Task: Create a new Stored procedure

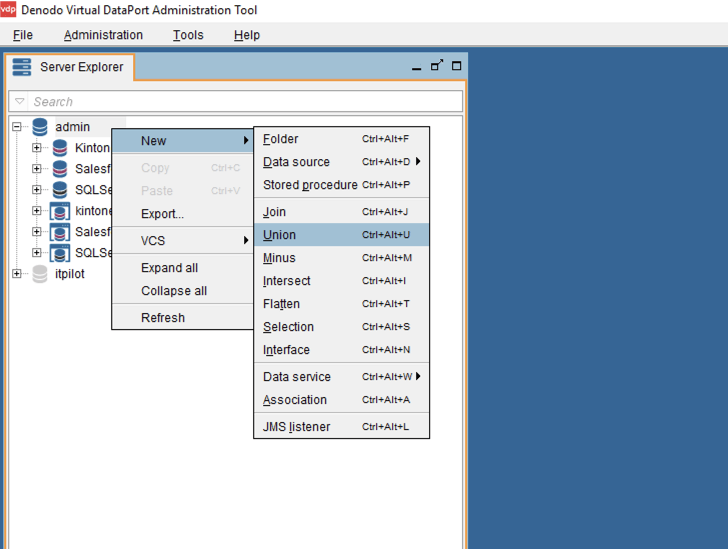Action: coord(341,185)
